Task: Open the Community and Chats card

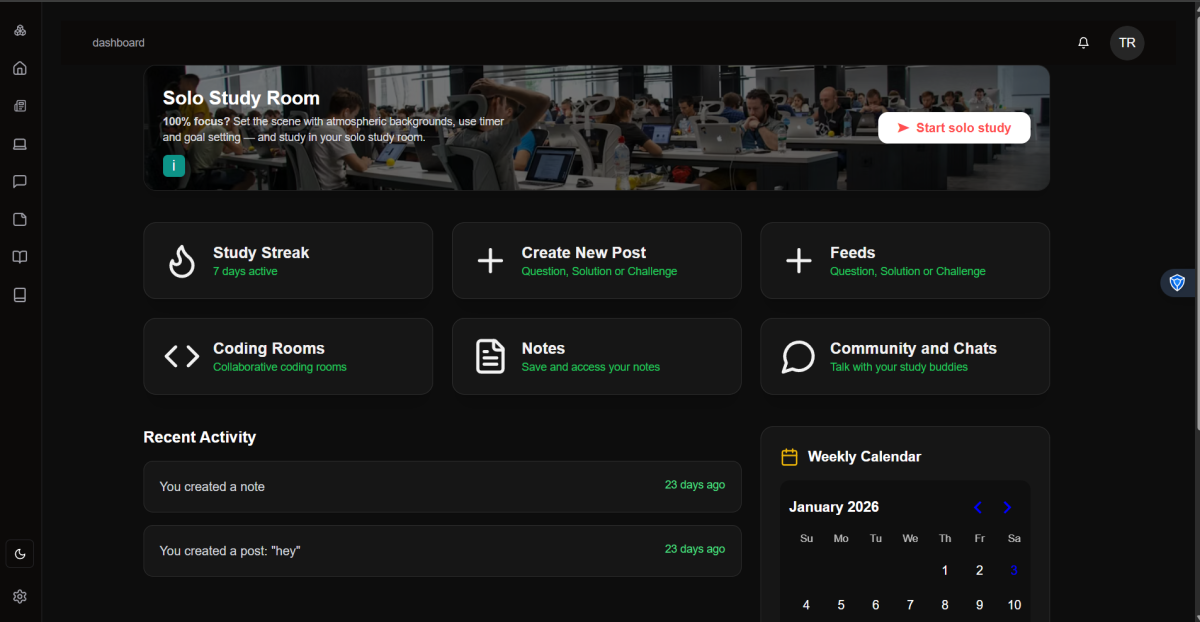Action: click(904, 357)
